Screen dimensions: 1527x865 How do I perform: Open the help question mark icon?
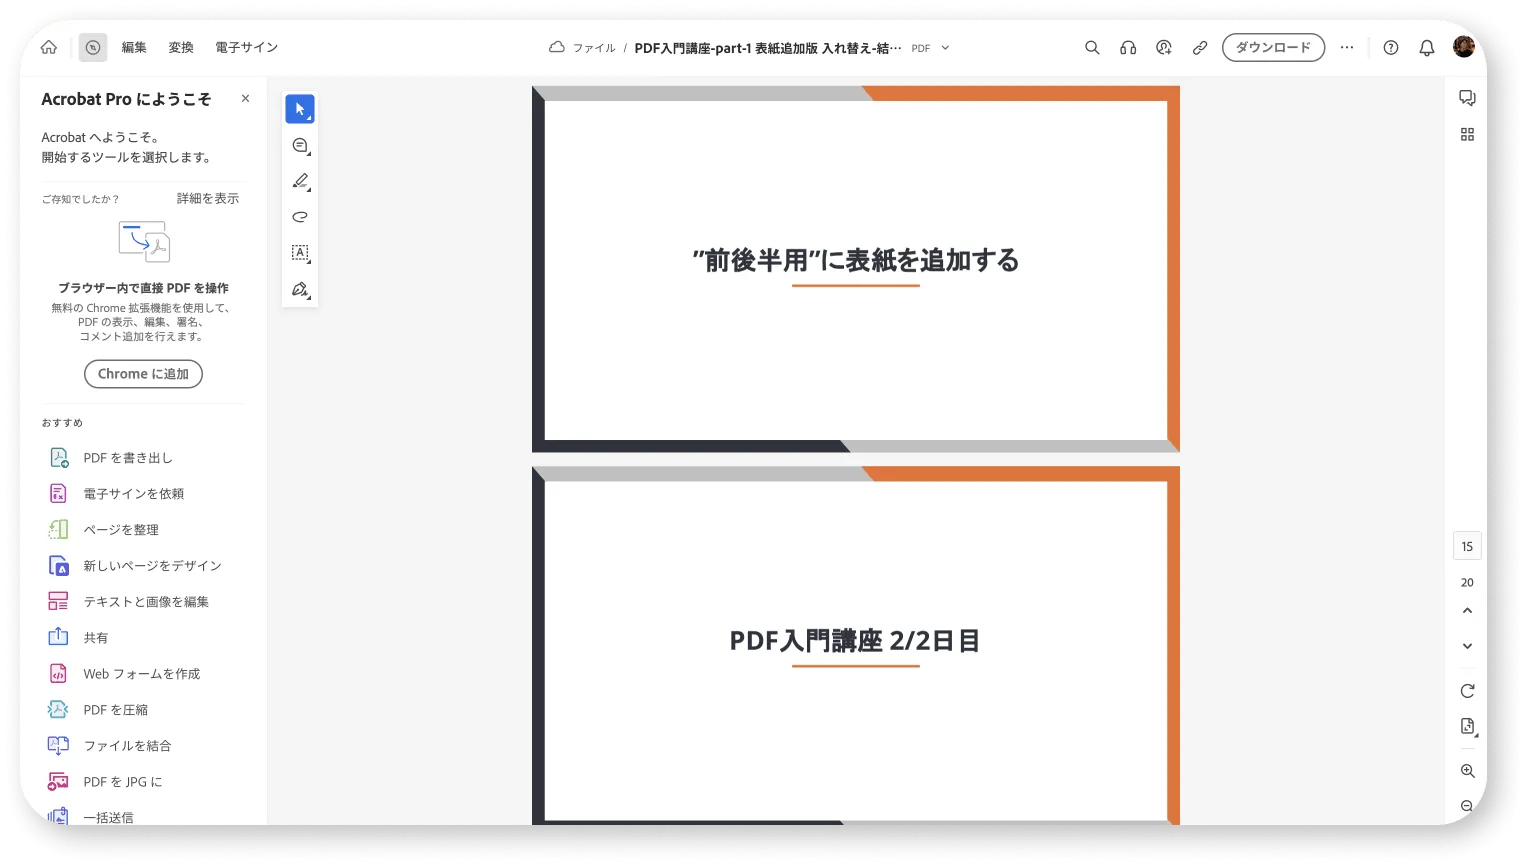pyautogui.click(x=1391, y=47)
